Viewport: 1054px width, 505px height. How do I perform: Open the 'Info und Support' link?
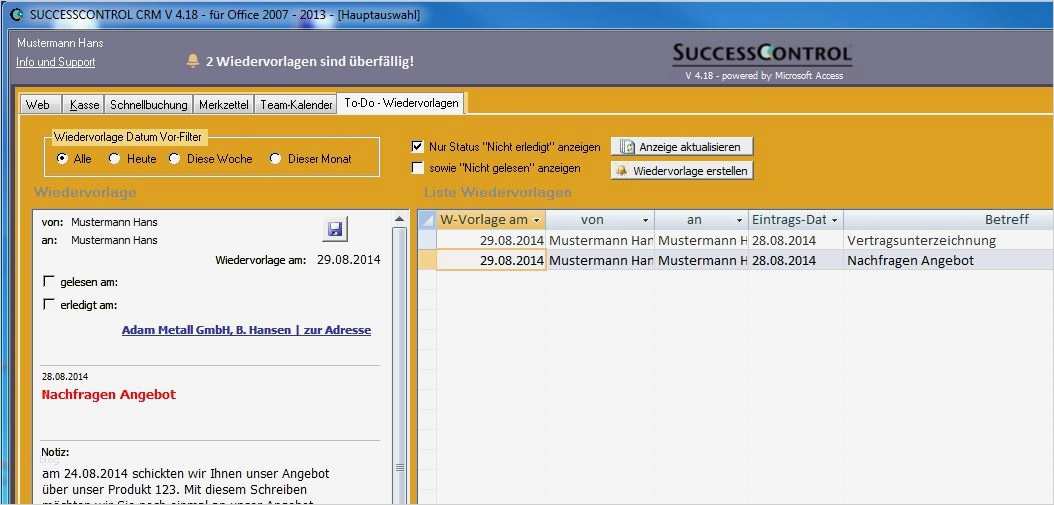[56, 62]
